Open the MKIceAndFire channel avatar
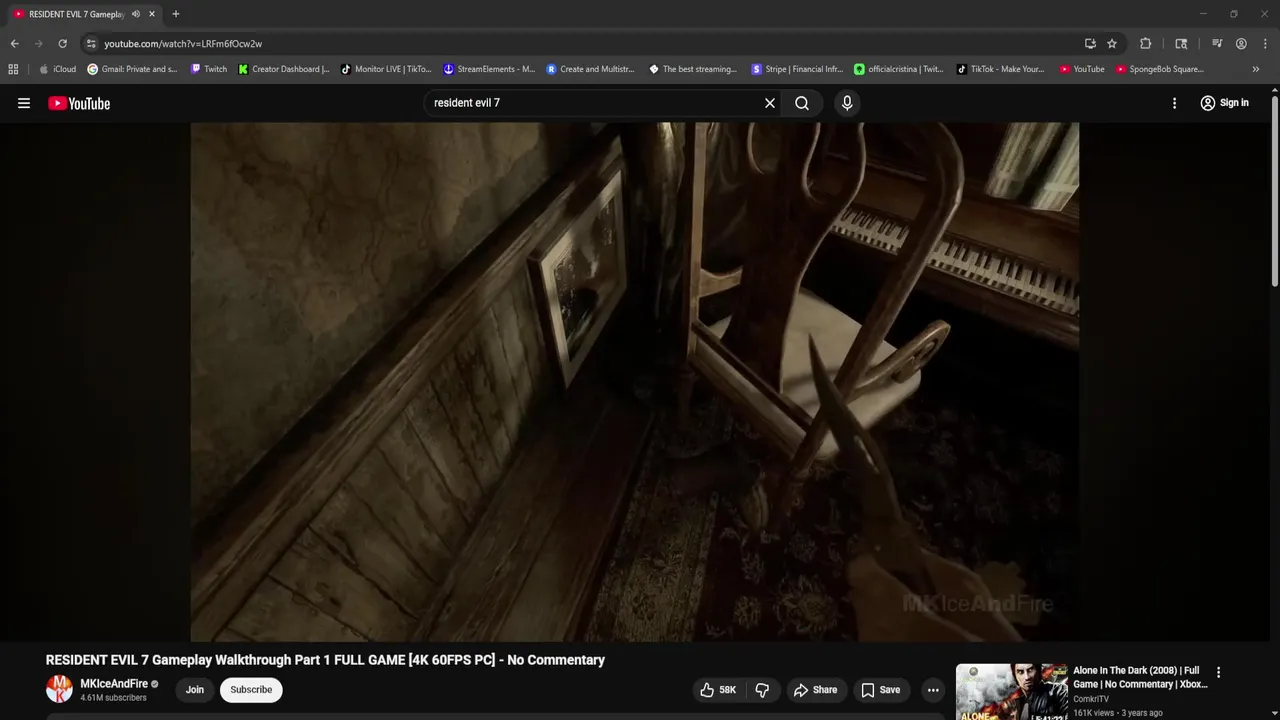This screenshot has width=1280, height=720. [x=59, y=689]
